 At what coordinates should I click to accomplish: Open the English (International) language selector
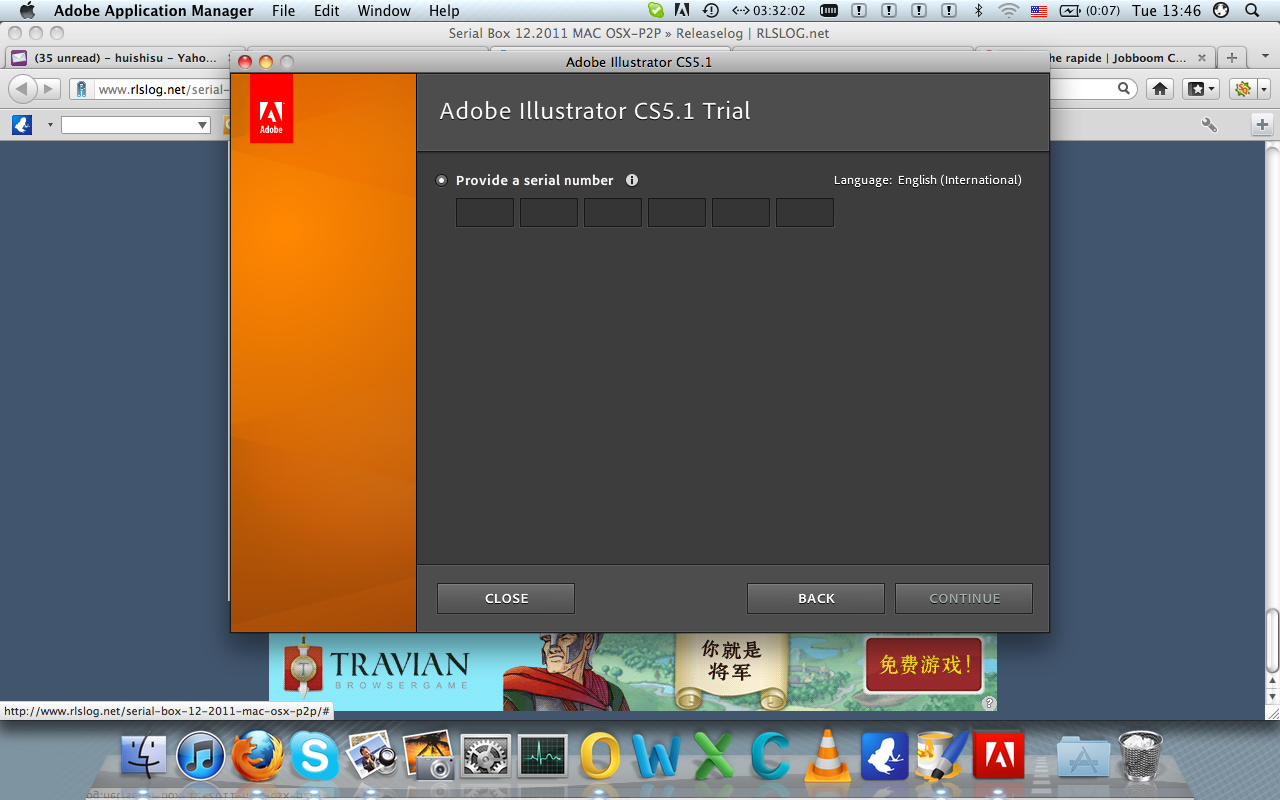coord(958,180)
